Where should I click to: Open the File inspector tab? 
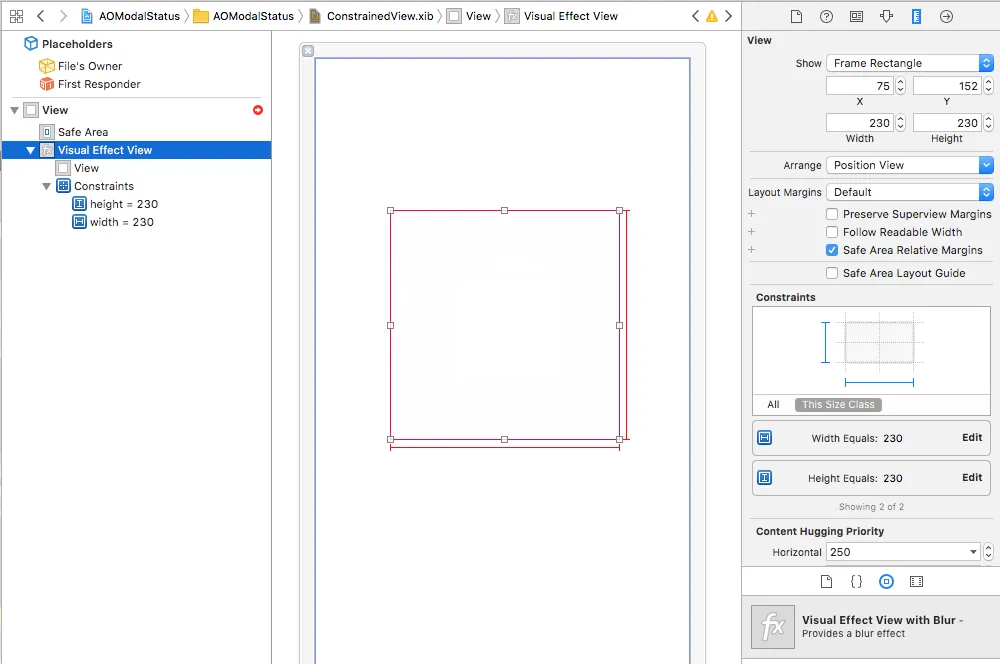click(x=796, y=17)
